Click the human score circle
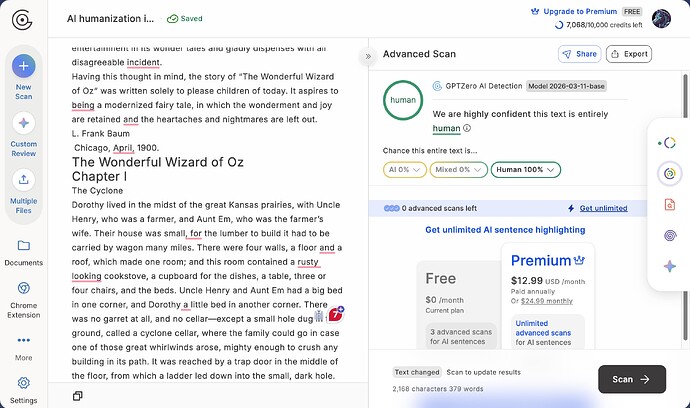The width and height of the screenshot is (690, 408). (403, 100)
